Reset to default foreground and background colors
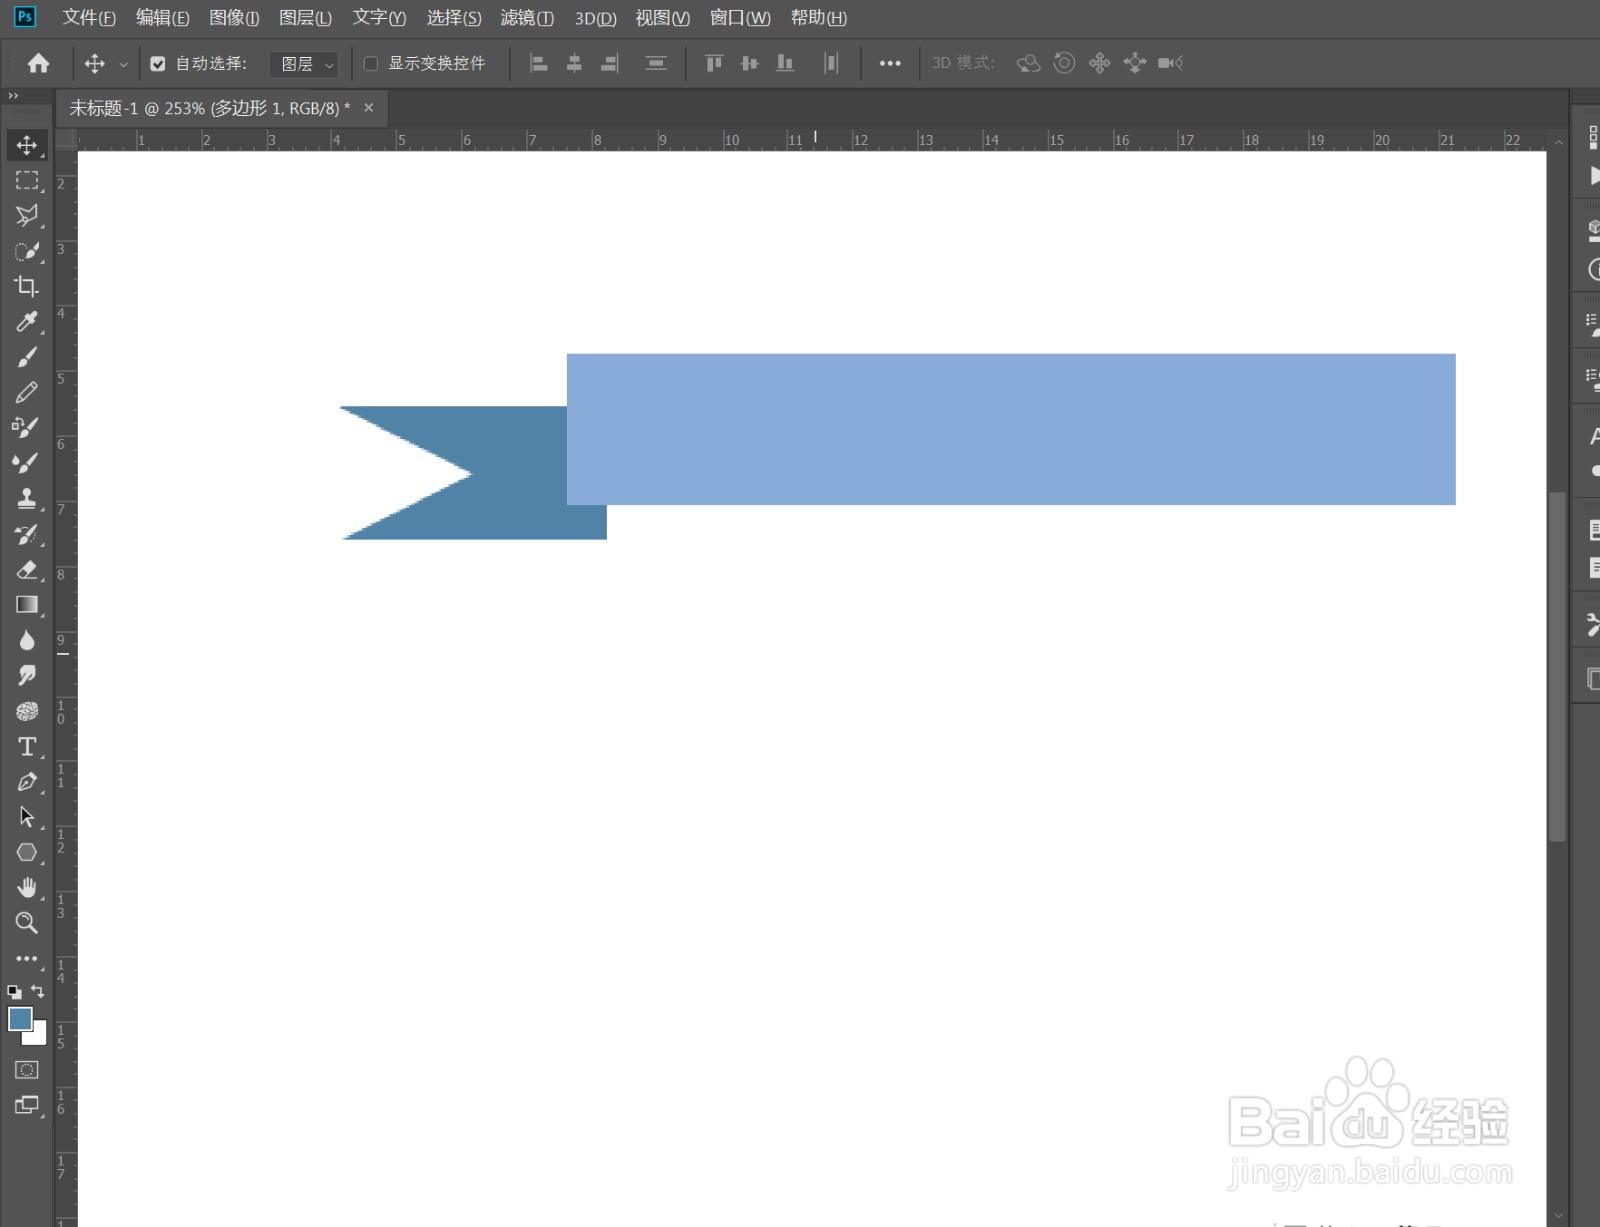 pos(14,992)
